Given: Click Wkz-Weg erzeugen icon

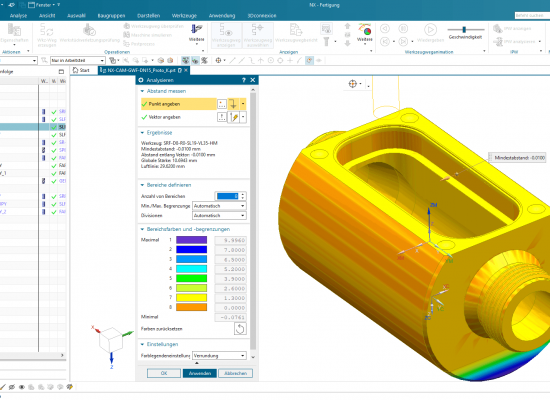Looking at the screenshot, I should tap(46, 30).
